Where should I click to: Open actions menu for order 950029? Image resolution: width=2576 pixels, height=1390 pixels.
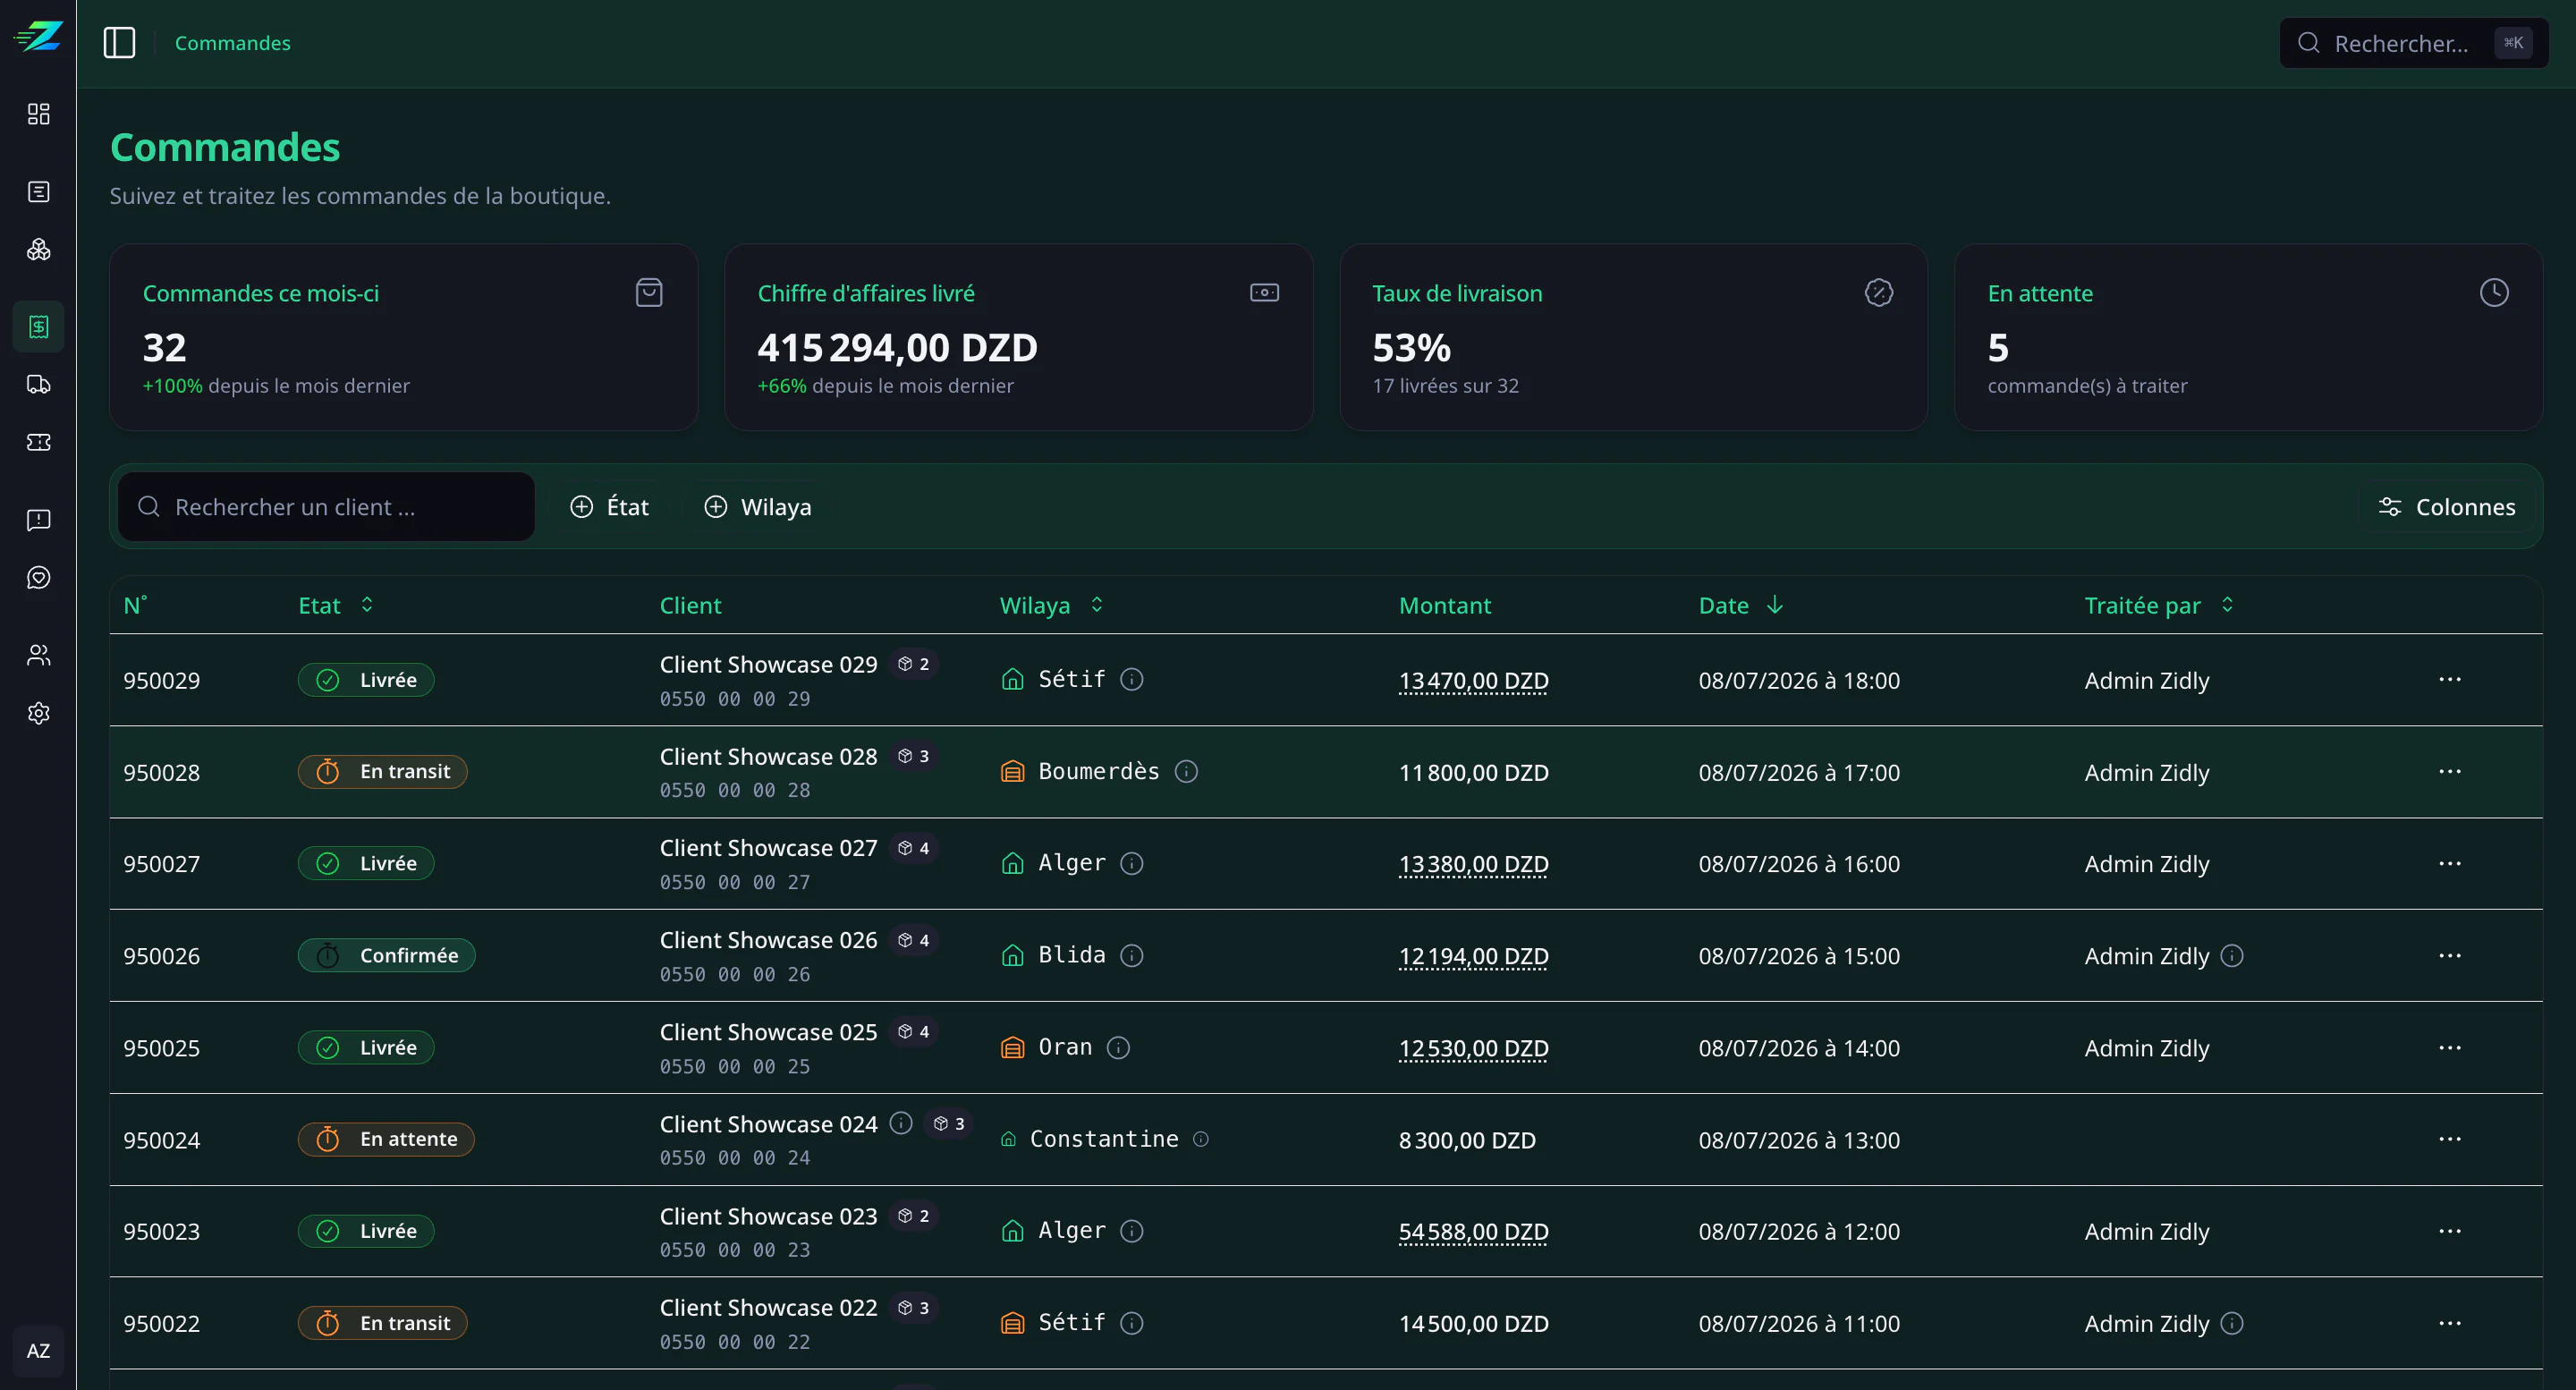pyautogui.click(x=2450, y=680)
